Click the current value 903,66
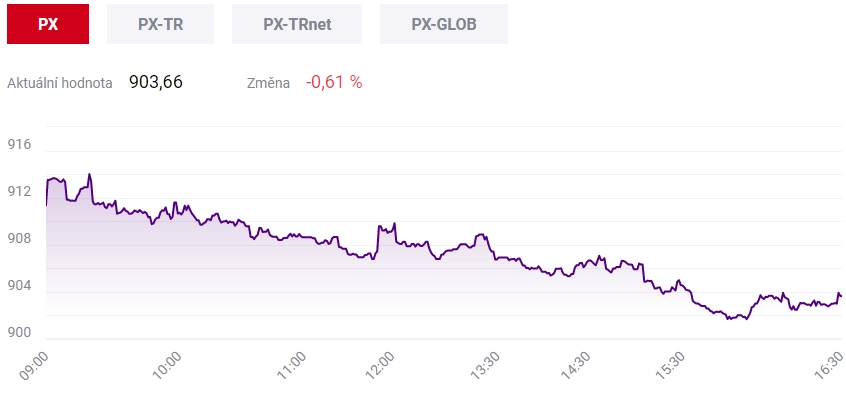Screen dimensions: 846x393 [x=156, y=83]
